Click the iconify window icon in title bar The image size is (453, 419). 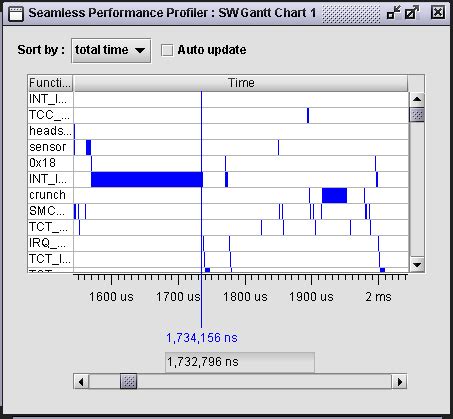pos(394,13)
